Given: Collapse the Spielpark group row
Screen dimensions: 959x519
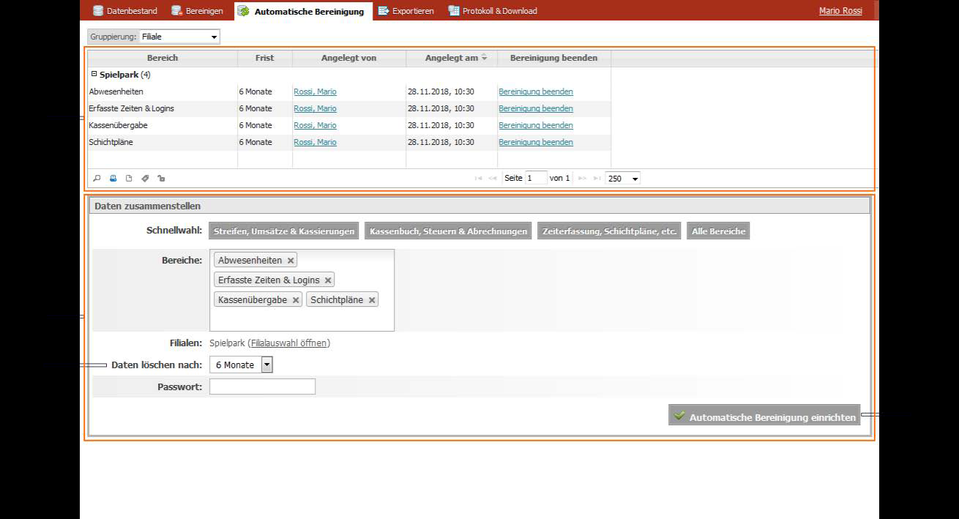Looking at the screenshot, I should pyautogui.click(x=94, y=74).
